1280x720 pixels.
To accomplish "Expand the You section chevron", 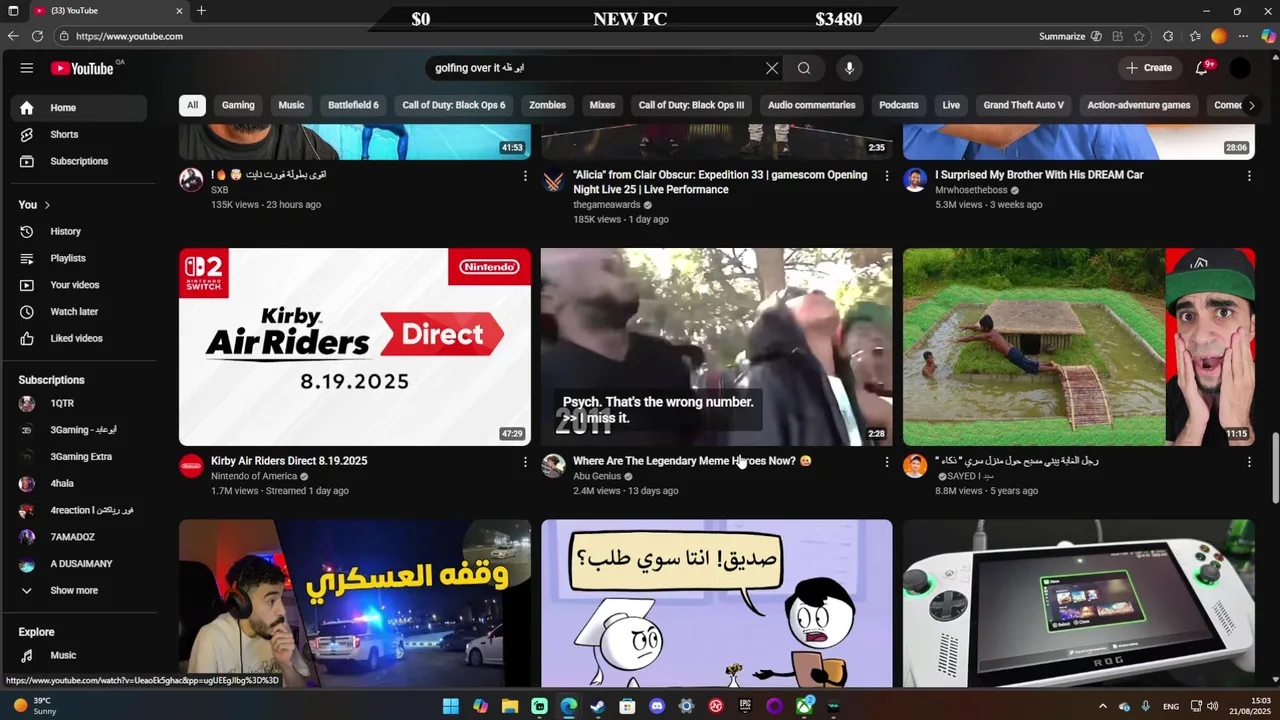I will click(x=47, y=205).
